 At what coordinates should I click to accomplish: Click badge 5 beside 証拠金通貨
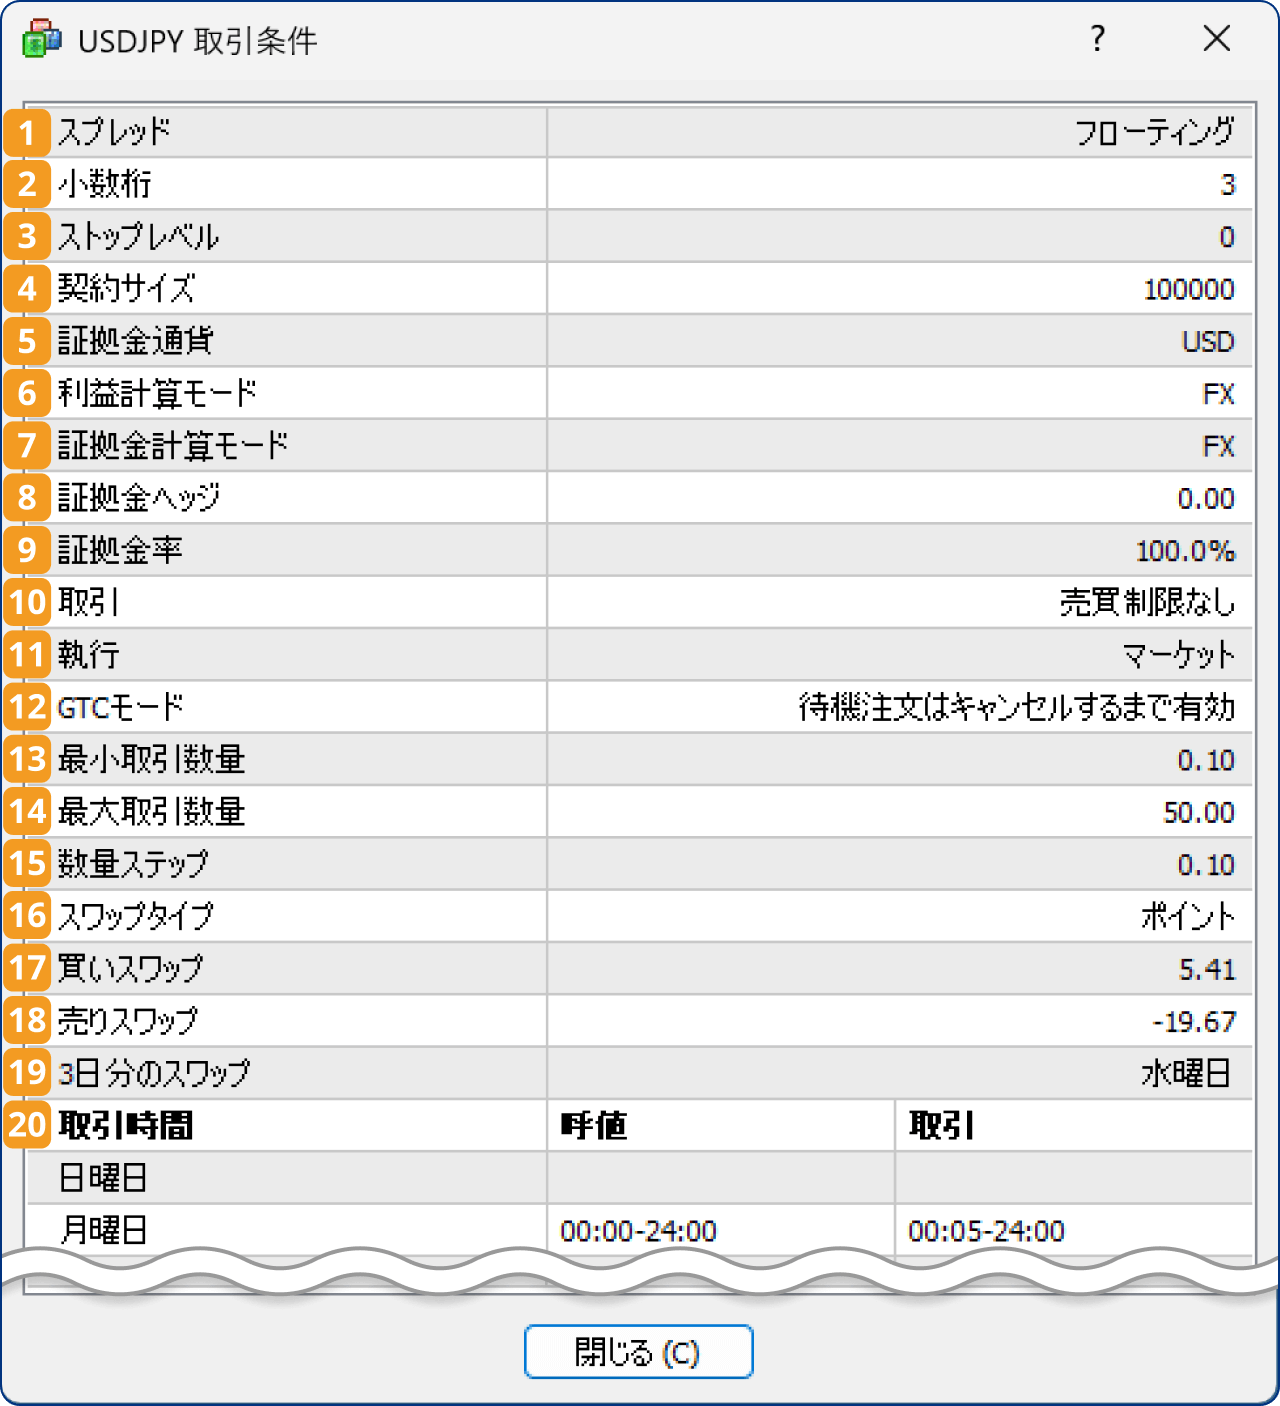(x=26, y=341)
